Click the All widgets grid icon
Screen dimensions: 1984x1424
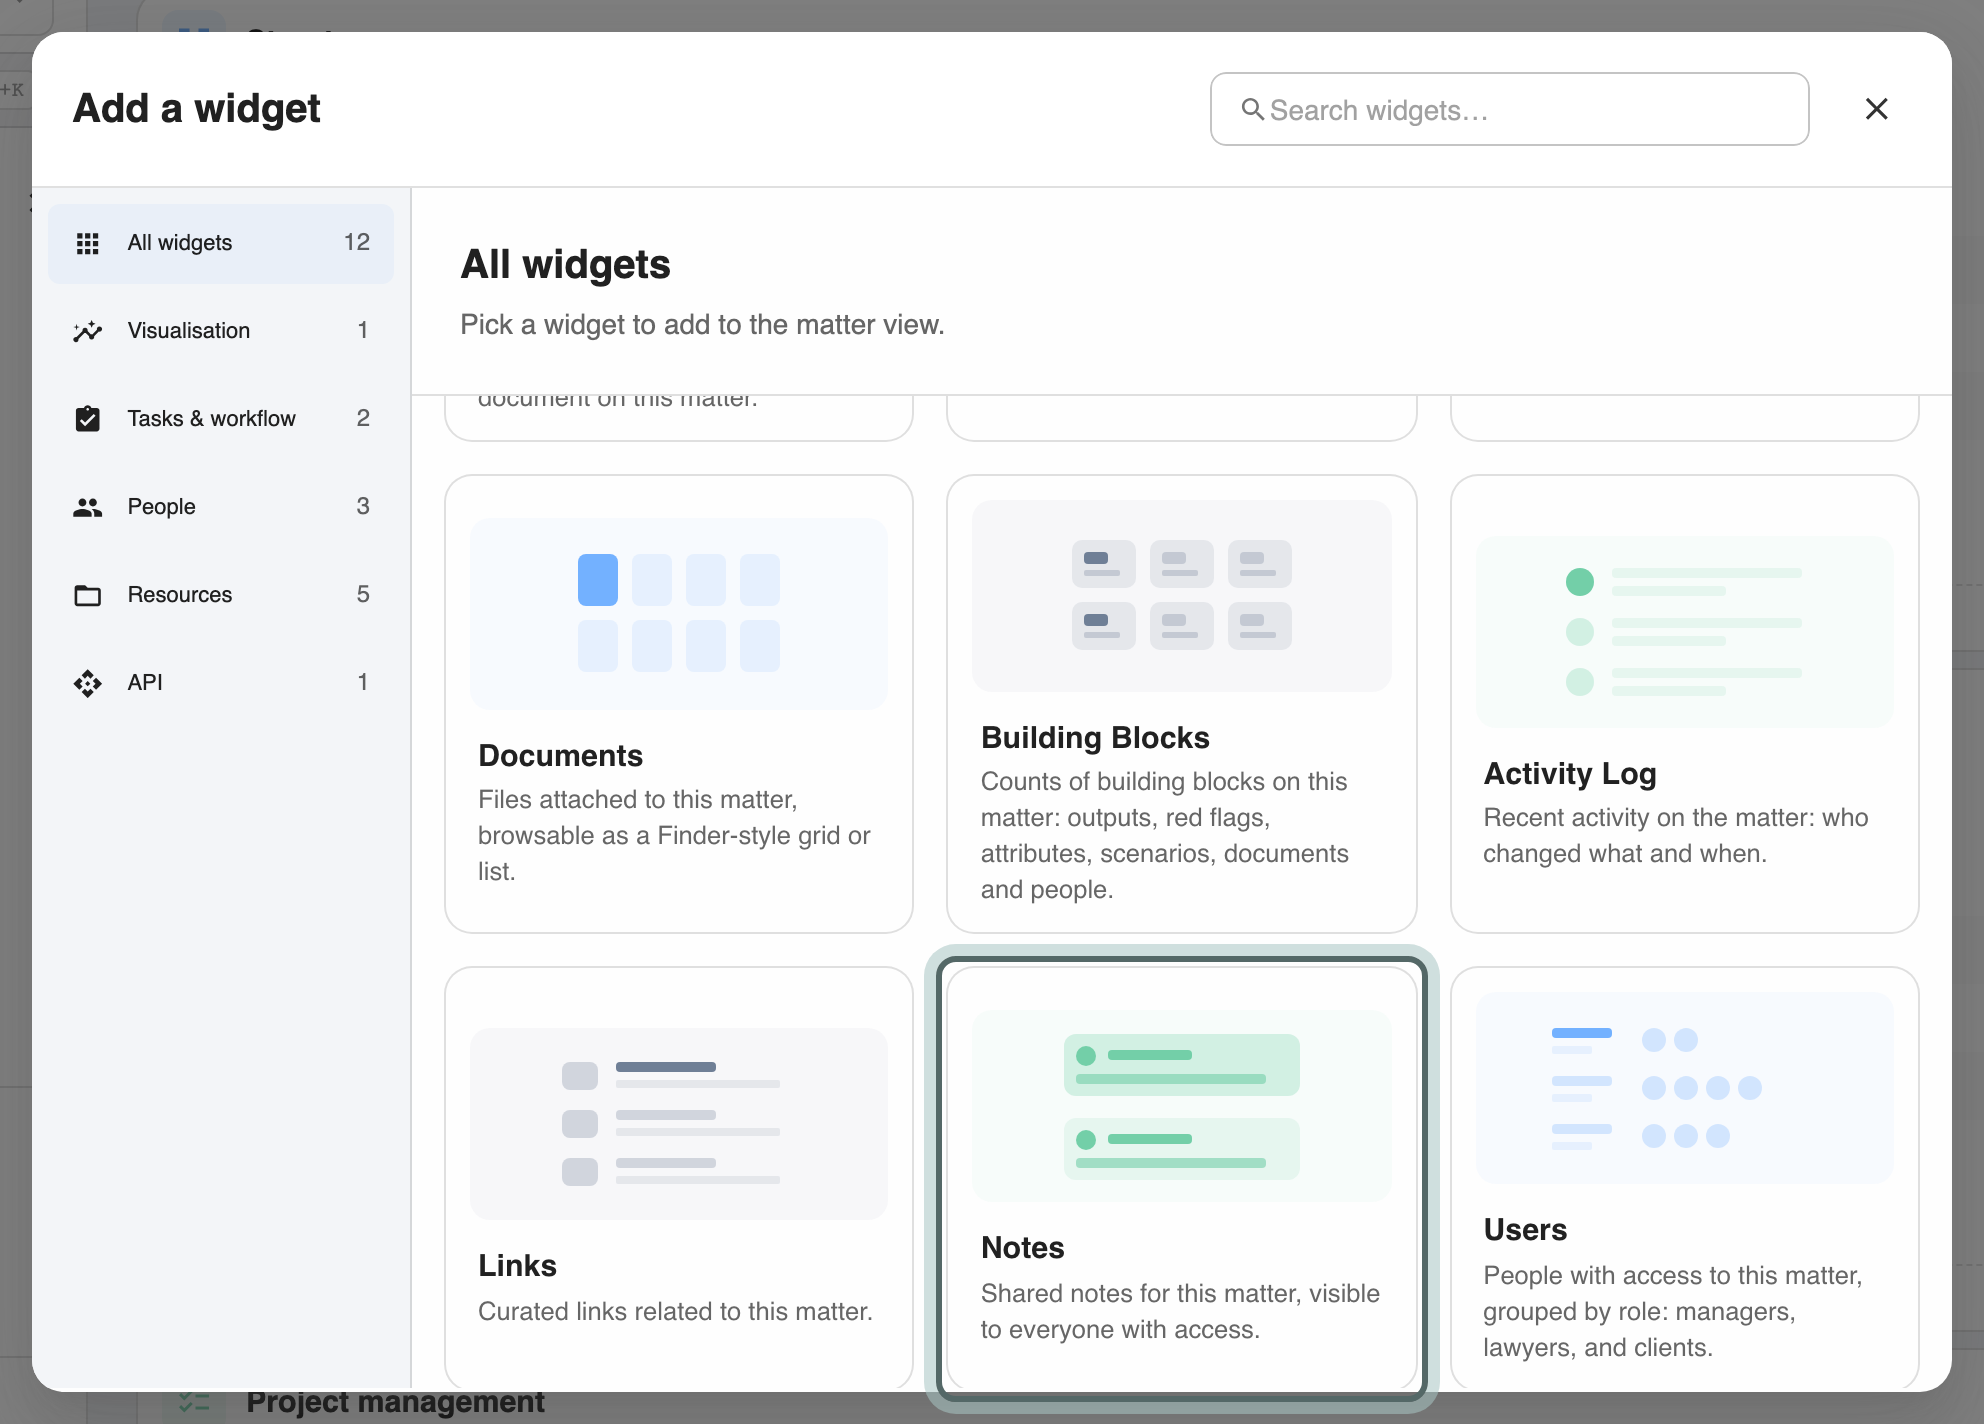88,243
